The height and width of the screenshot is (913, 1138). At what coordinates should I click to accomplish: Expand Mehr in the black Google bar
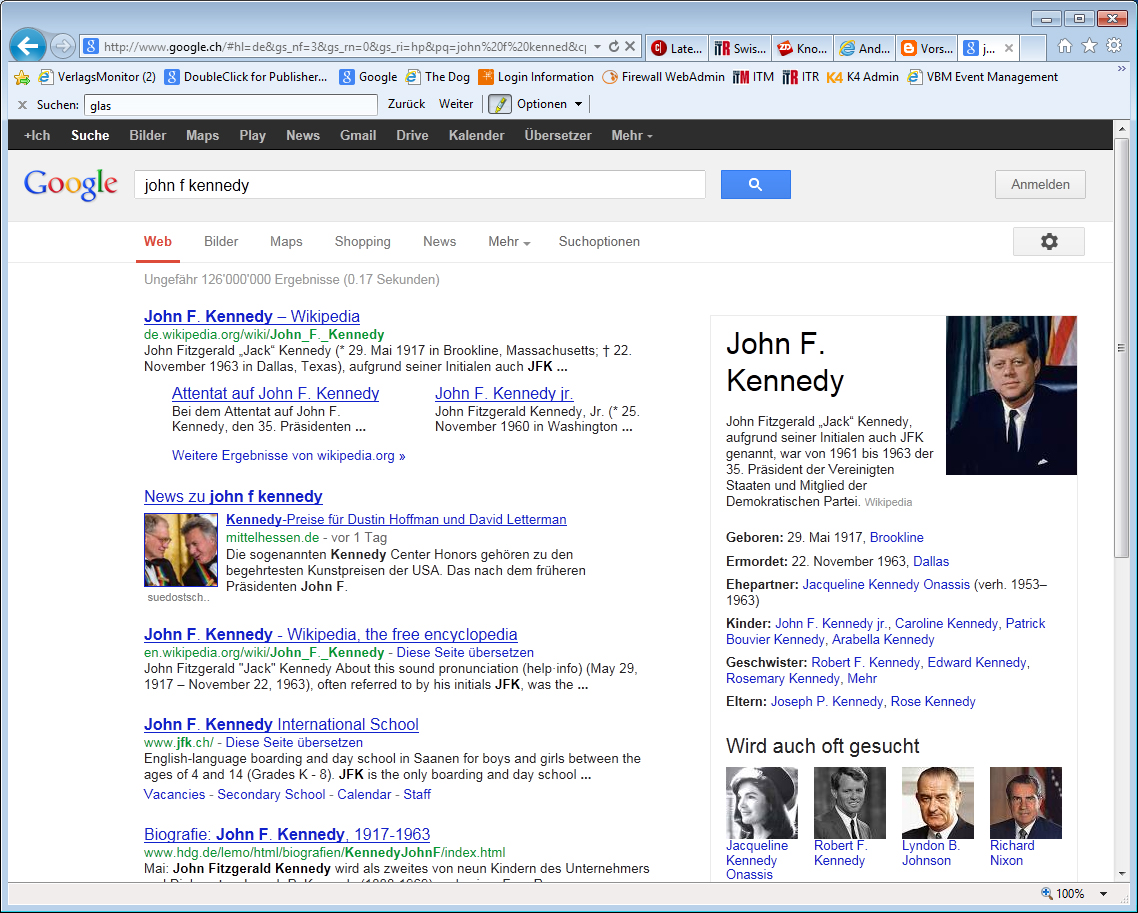tap(631, 136)
